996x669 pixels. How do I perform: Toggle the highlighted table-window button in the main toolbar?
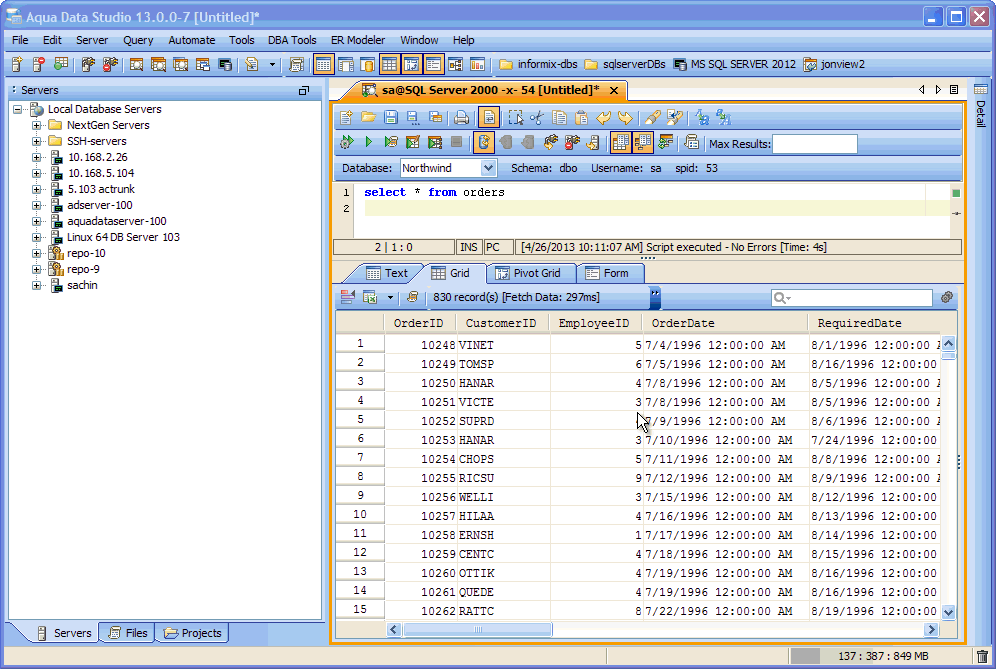[x=323, y=64]
